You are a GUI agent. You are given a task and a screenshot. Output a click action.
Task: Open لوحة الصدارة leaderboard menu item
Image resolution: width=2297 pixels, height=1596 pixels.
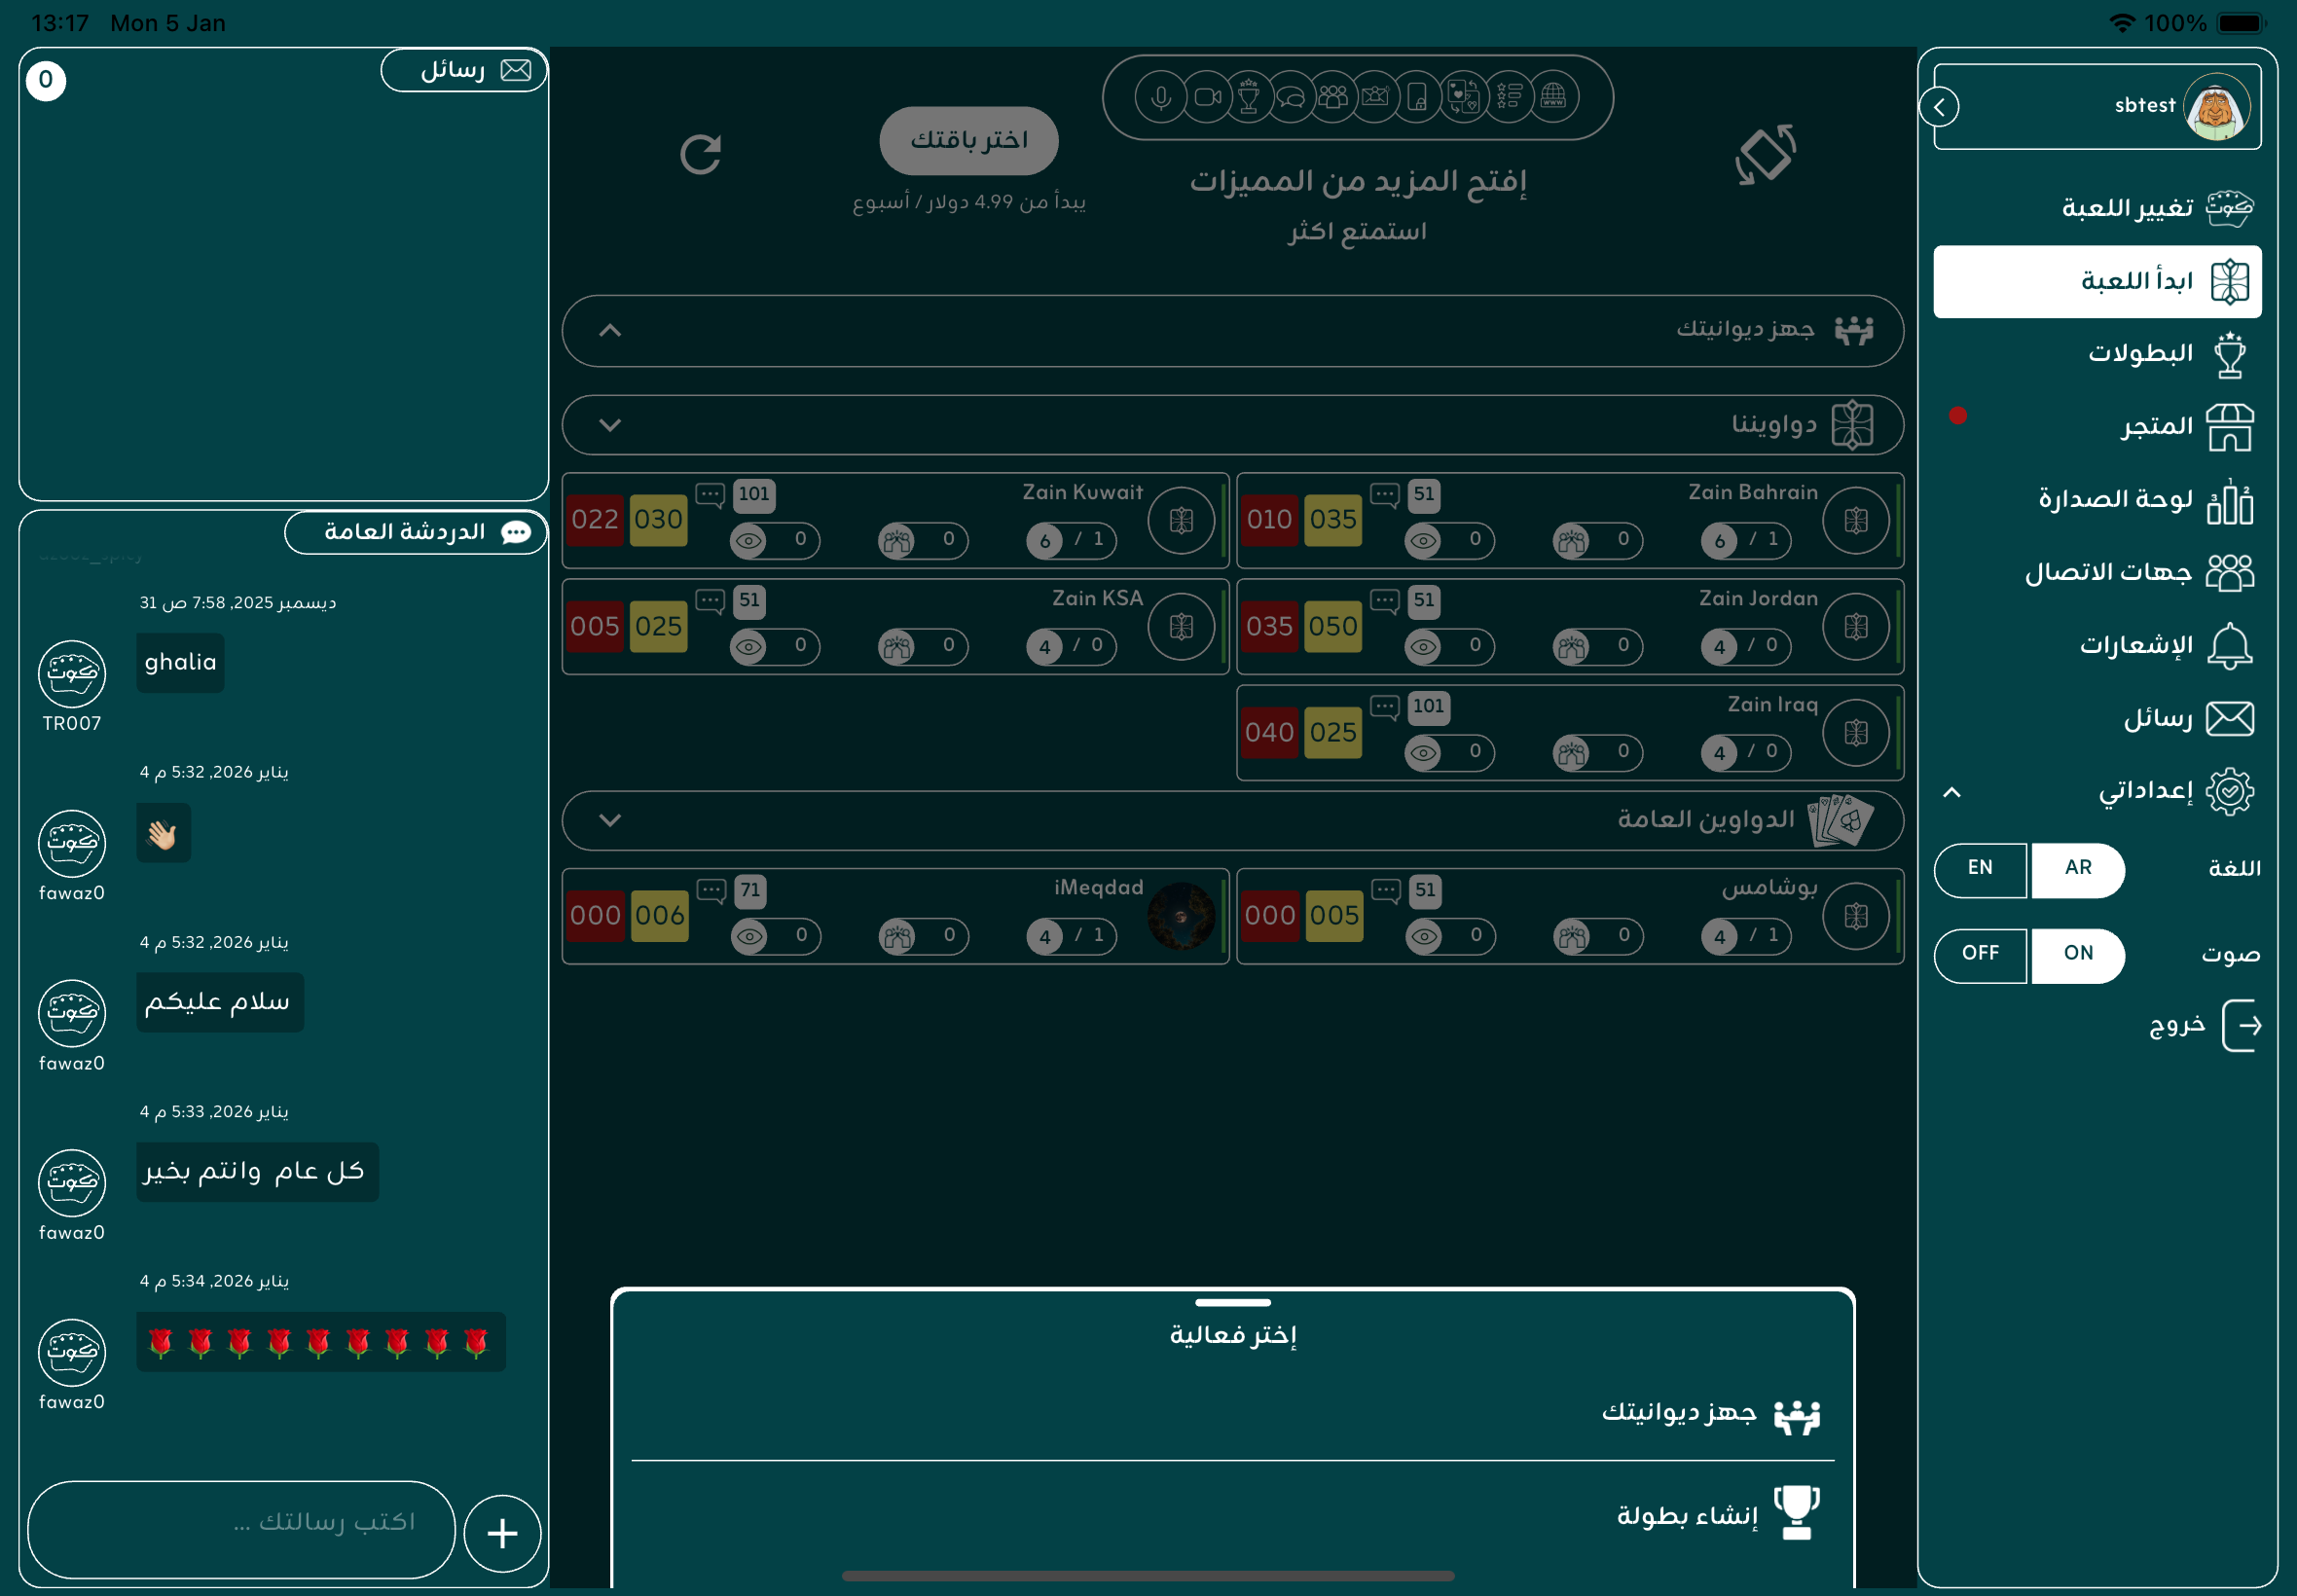pyautogui.click(x=2115, y=499)
